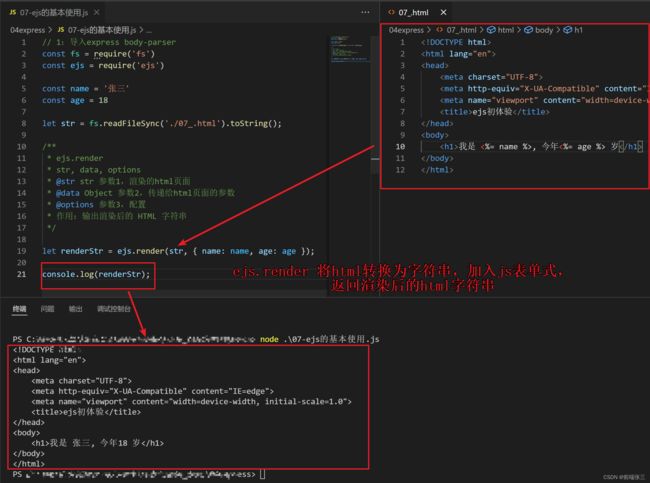Open 07_.html item in right breadcrumb
Viewport: 650px width, 483px height.
461,30
